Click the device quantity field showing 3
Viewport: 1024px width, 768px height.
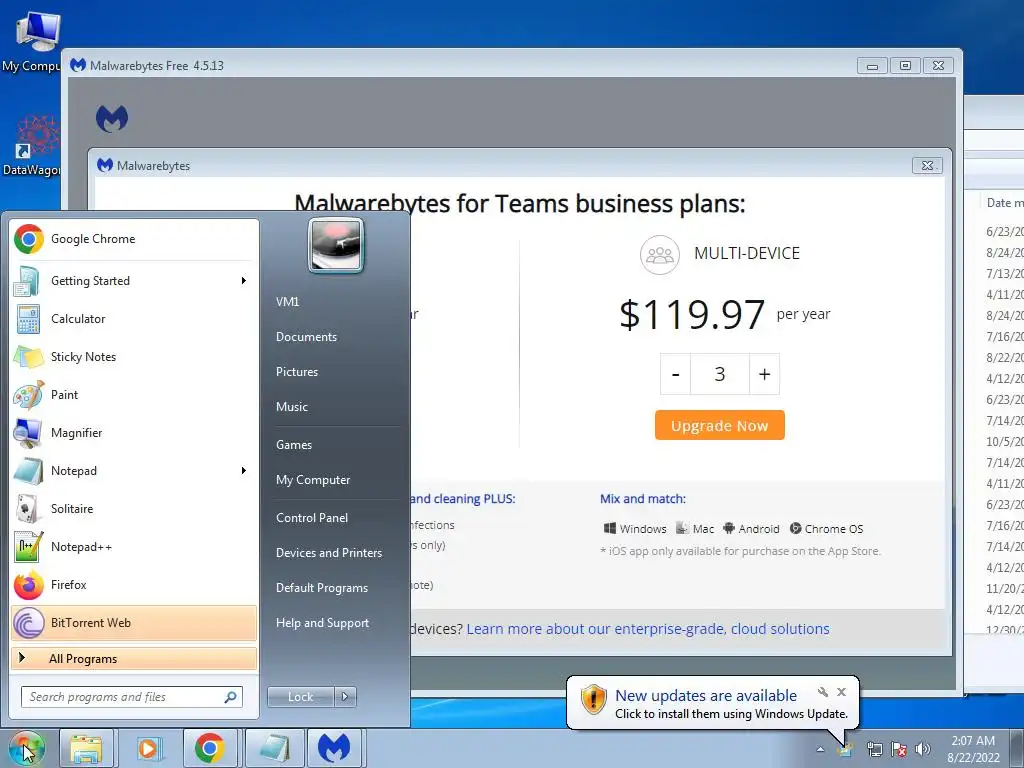click(720, 374)
